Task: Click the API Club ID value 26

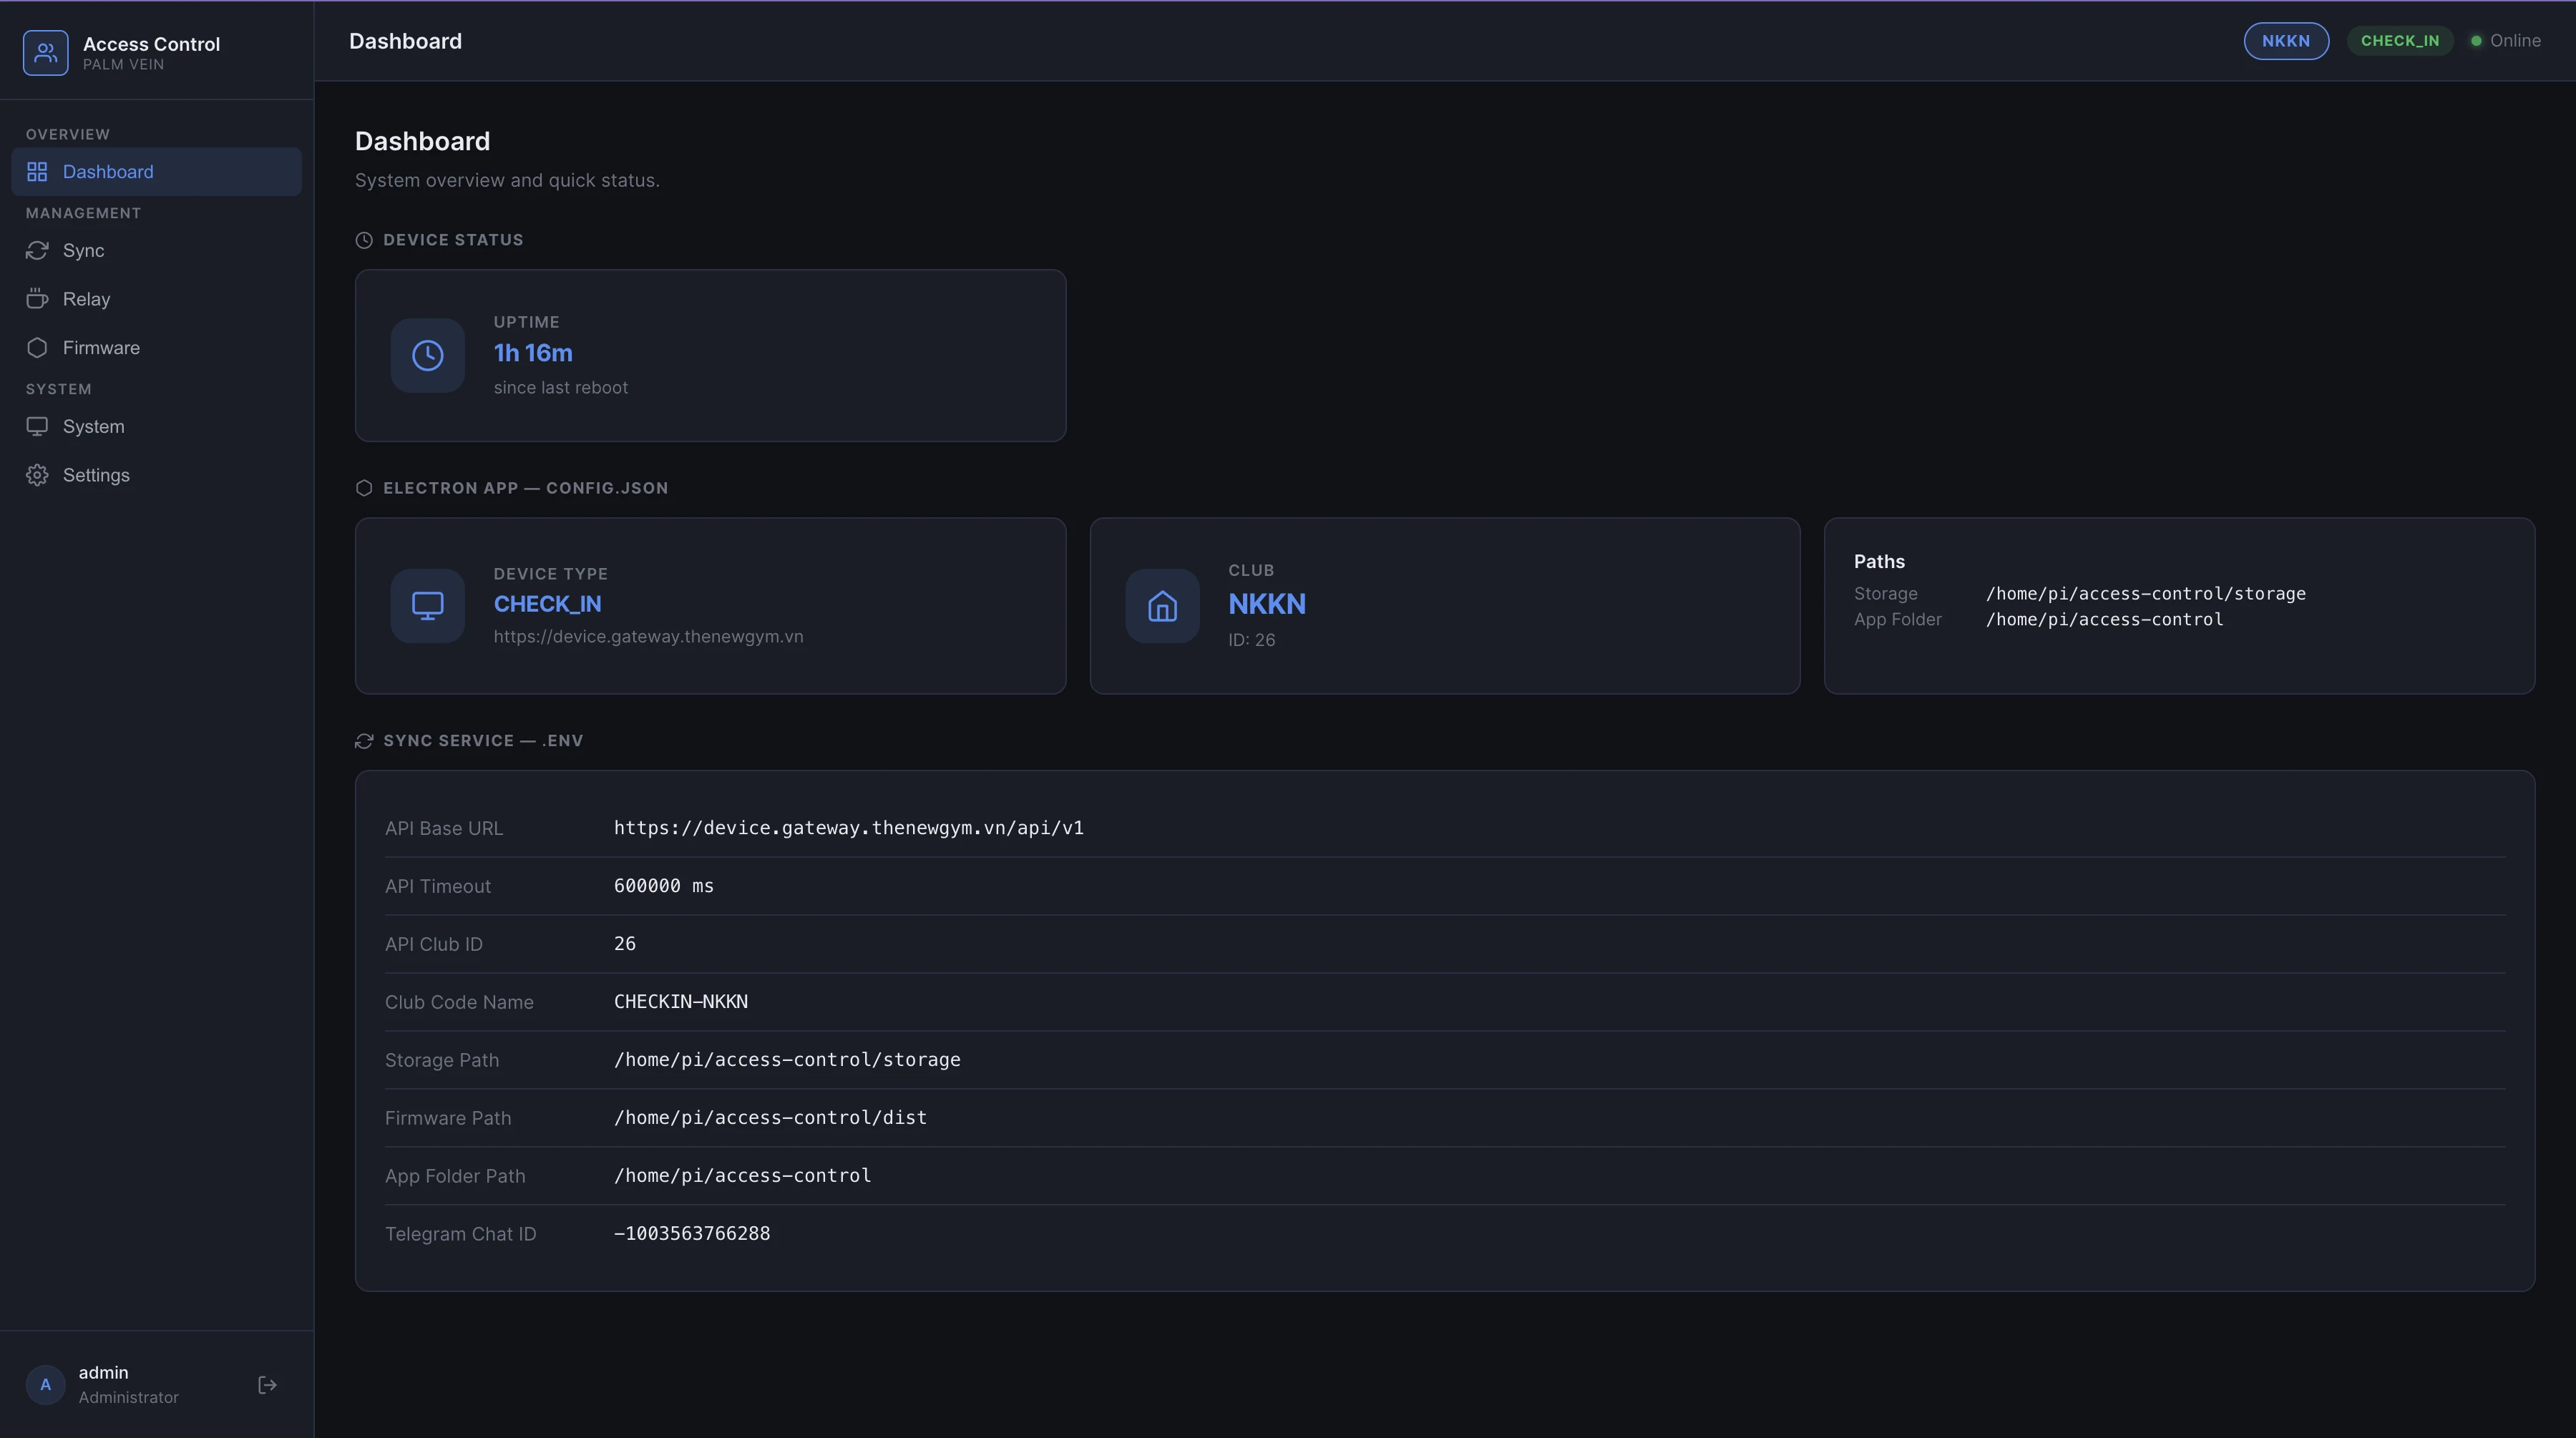Action: pyautogui.click(x=625, y=944)
